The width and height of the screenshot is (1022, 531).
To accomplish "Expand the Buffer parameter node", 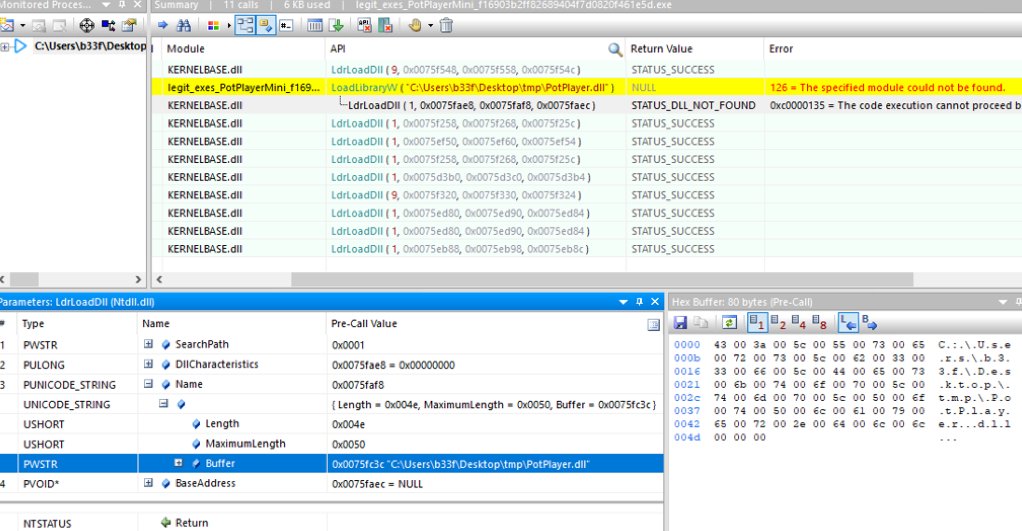I will [178, 463].
